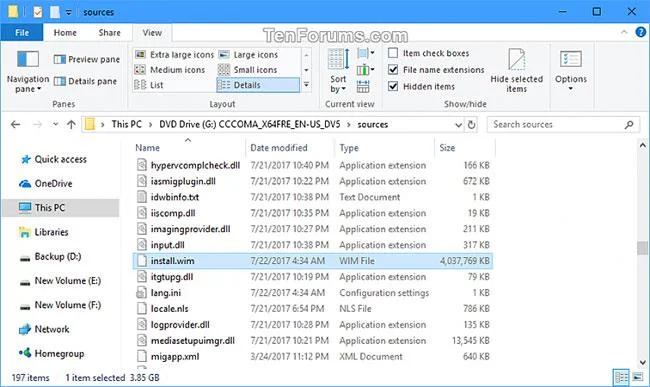Uncheck Hidden items checkbox

(x=393, y=86)
